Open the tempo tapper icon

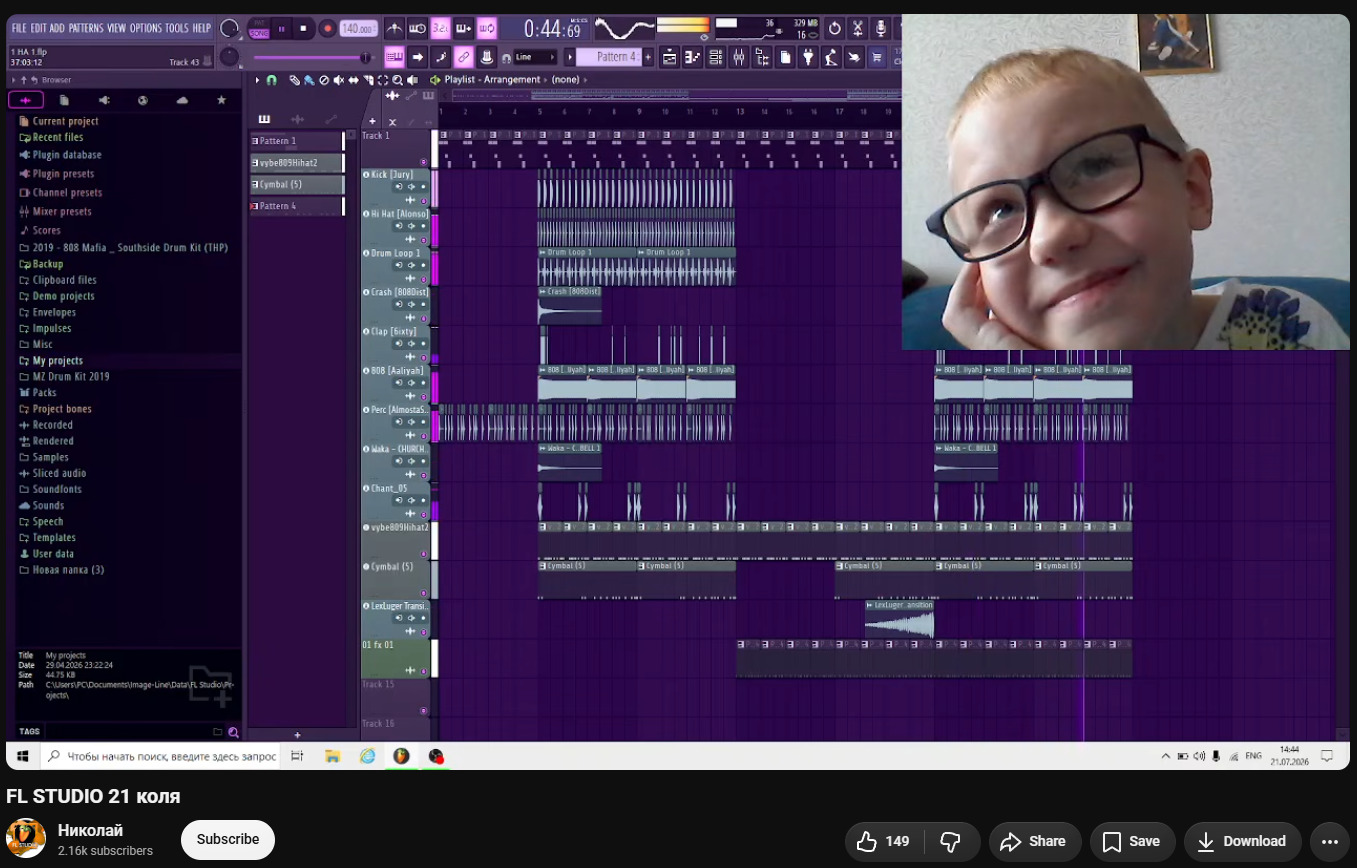point(830,58)
